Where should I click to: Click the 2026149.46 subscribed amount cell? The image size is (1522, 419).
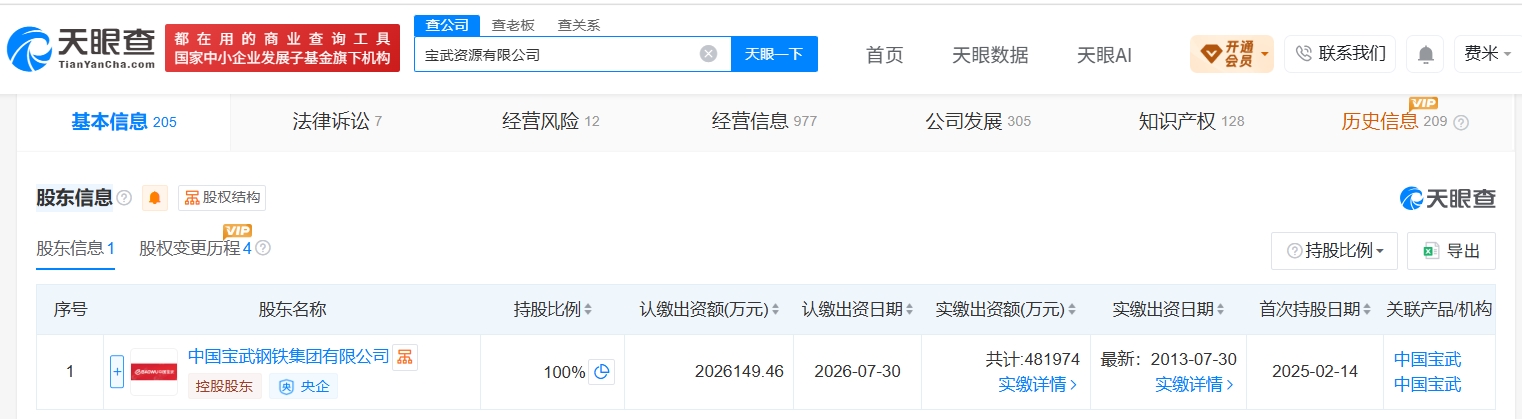pos(738,372)
